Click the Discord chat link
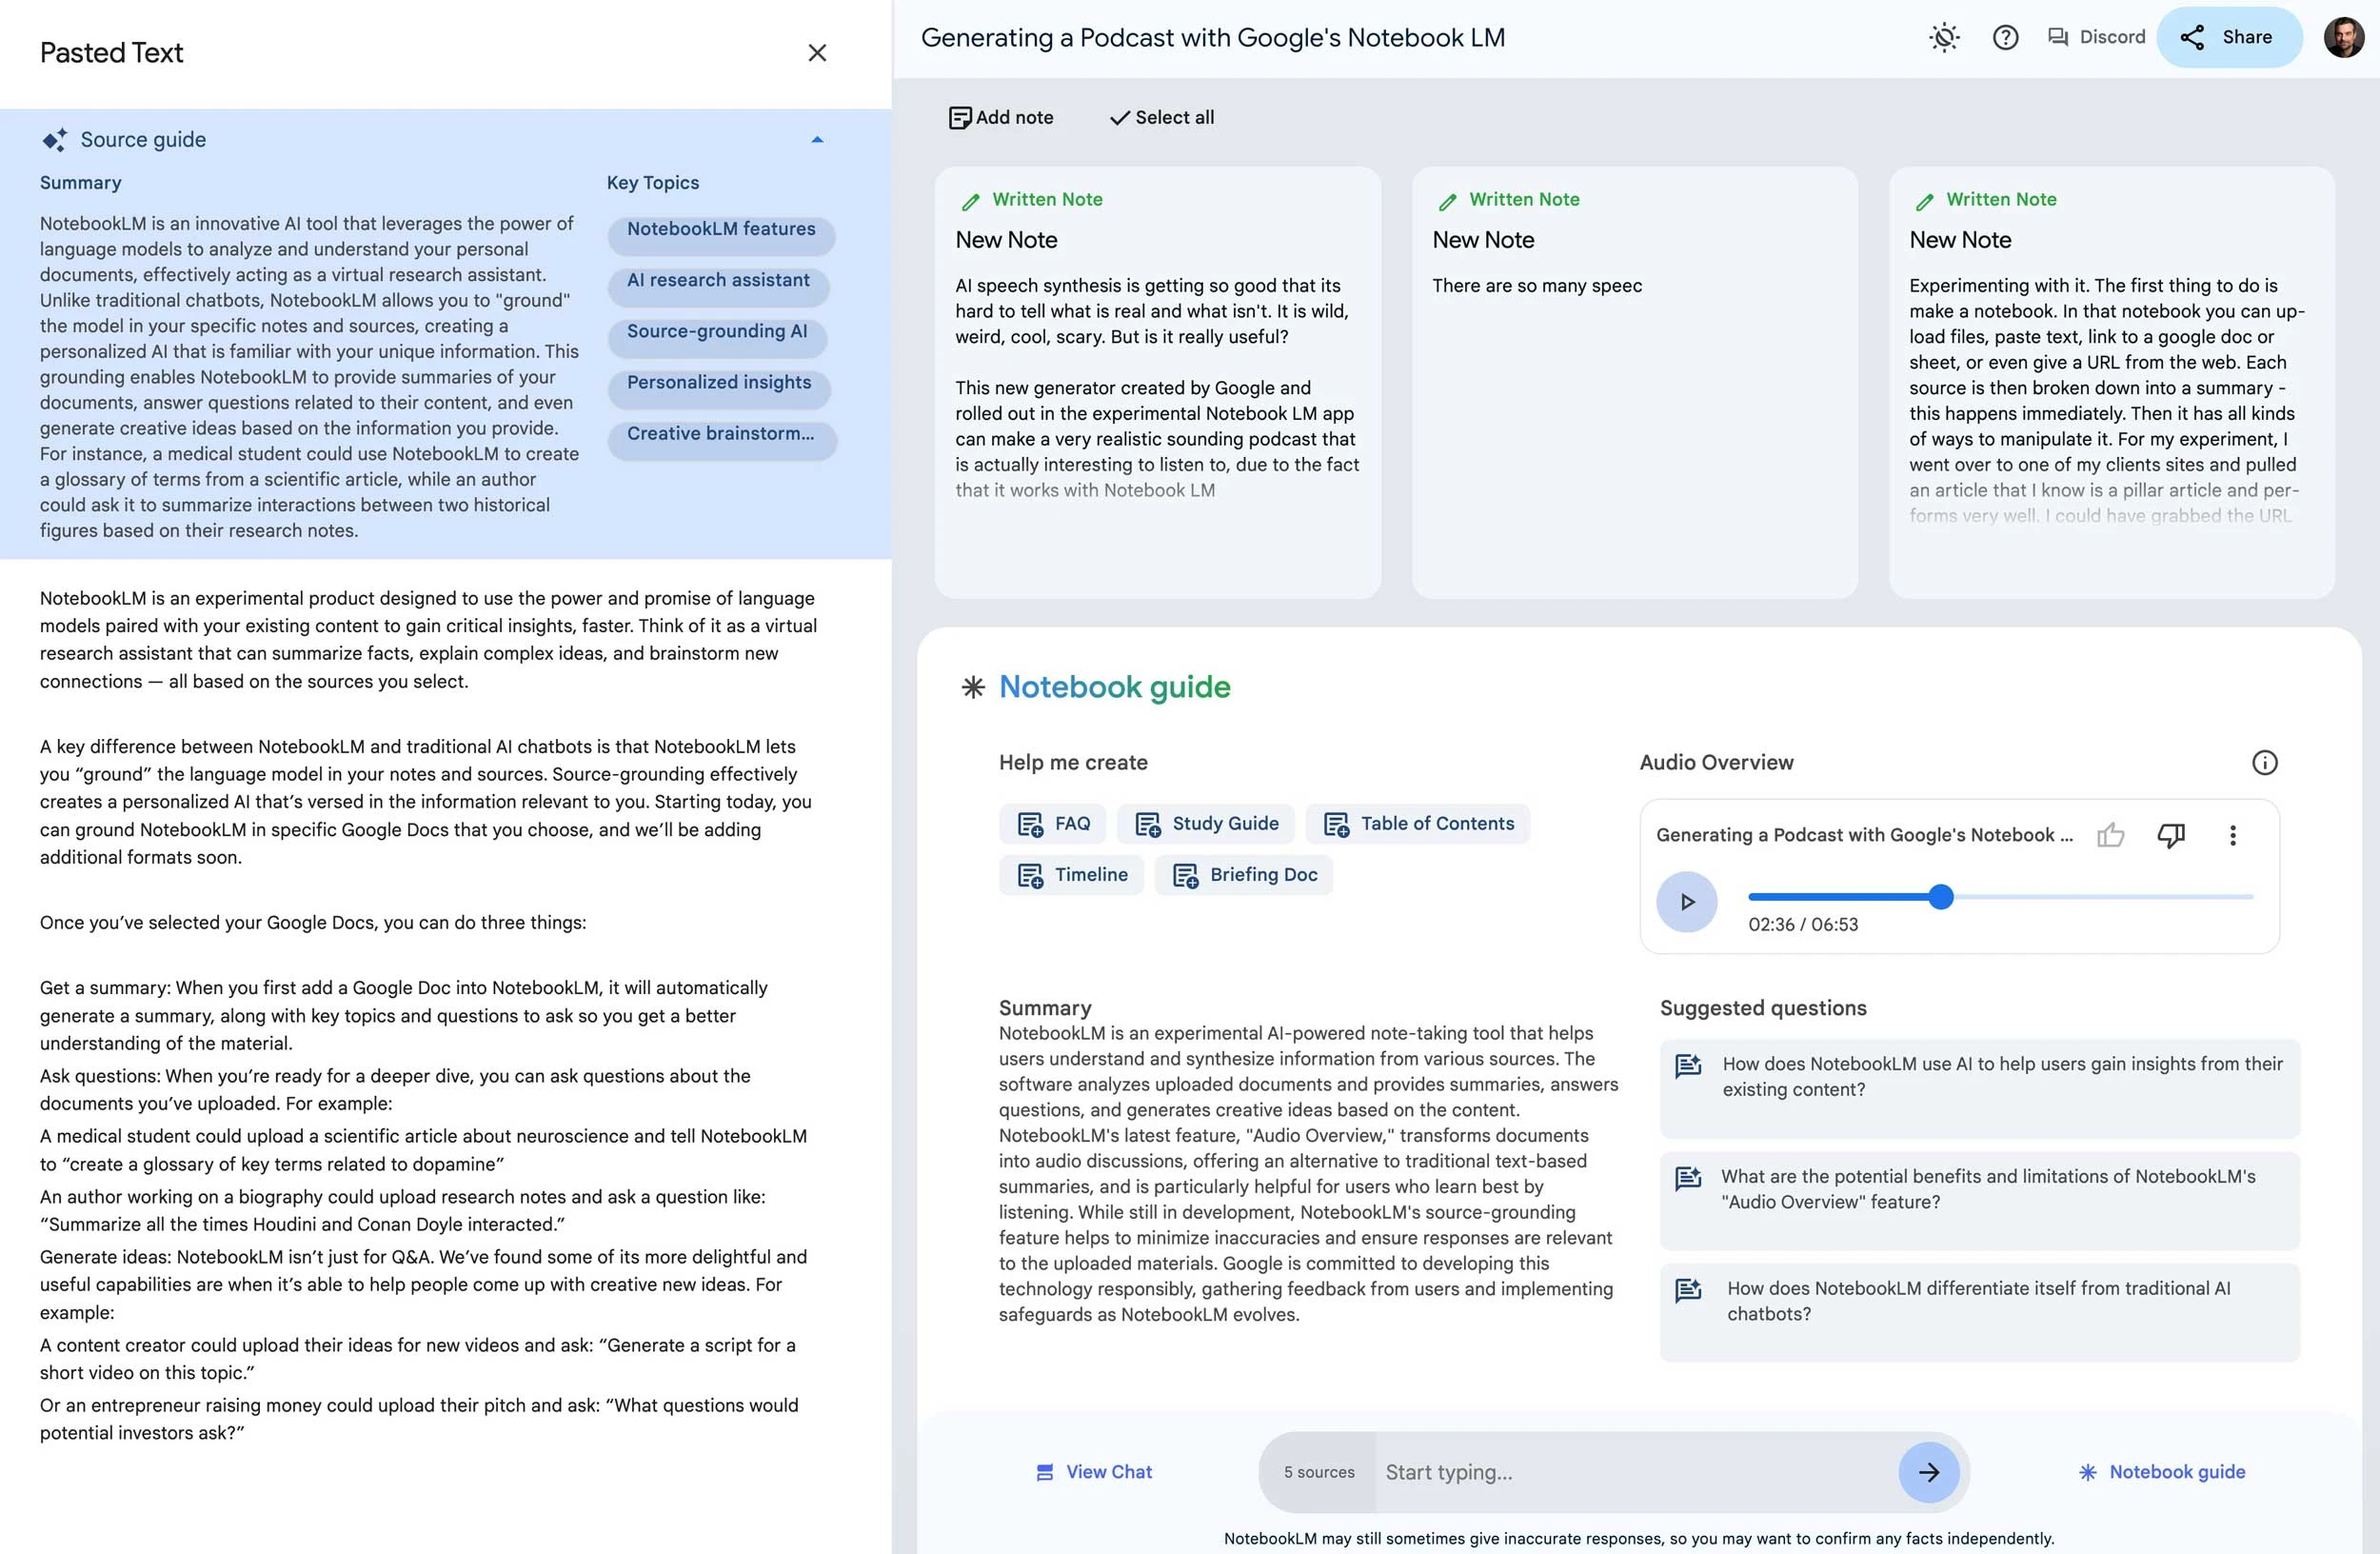 (2096, 37)
